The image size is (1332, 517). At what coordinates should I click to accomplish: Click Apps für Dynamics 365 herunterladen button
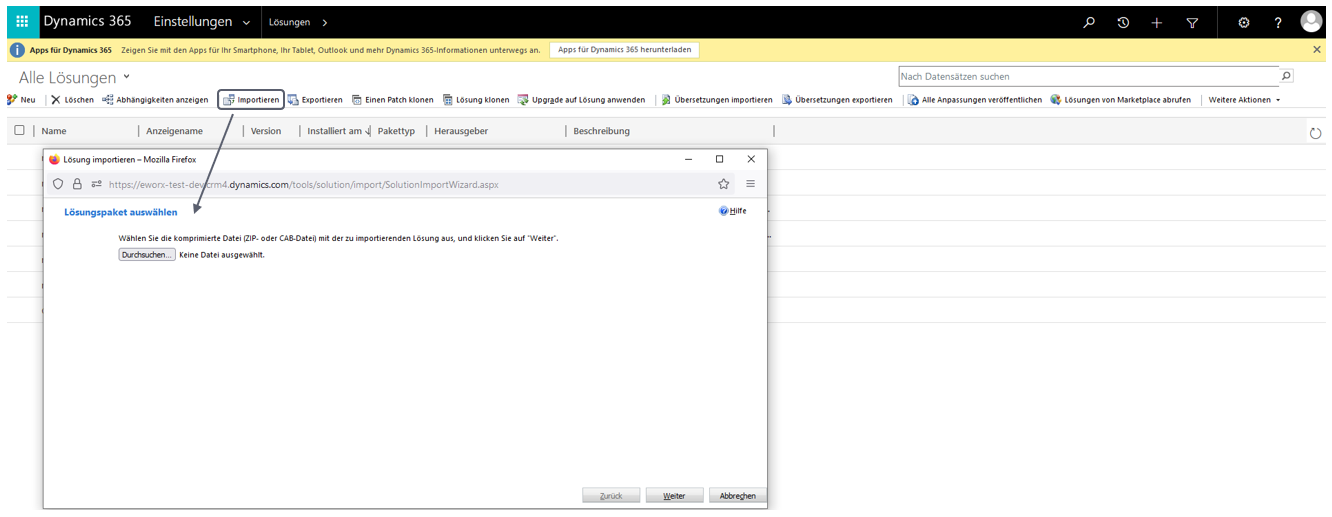tap(624, 49)
